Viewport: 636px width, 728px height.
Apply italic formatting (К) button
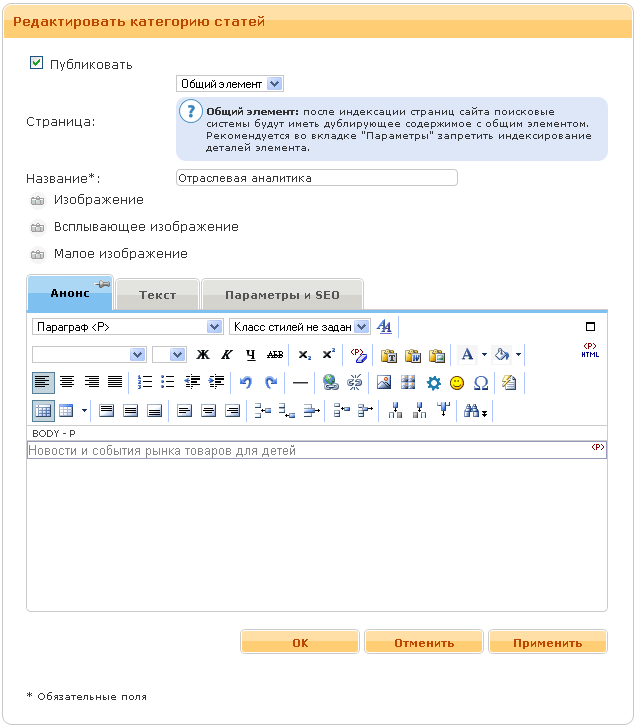(227, 355)
